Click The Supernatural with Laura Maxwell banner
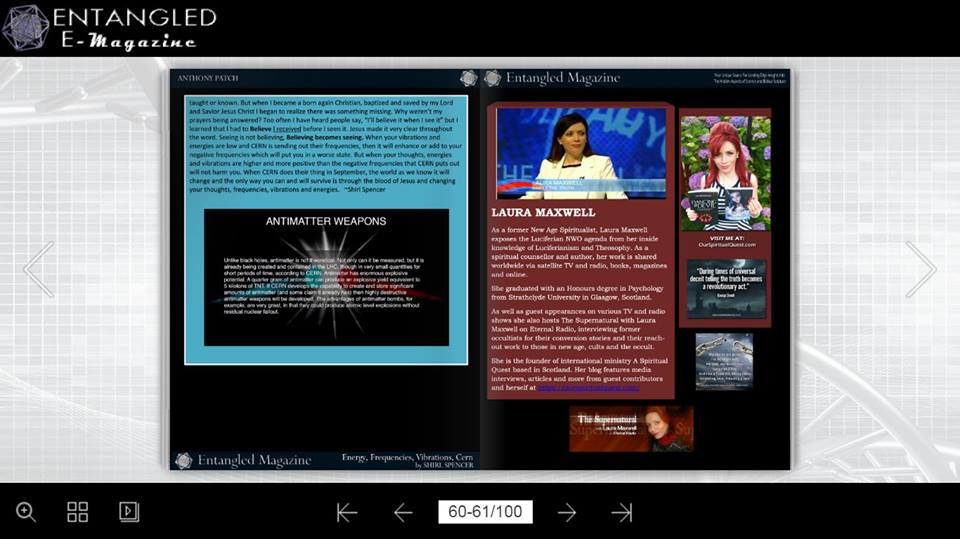Image resolution: width=960 pixels, height=539 pixels. [x=631, y=428]
